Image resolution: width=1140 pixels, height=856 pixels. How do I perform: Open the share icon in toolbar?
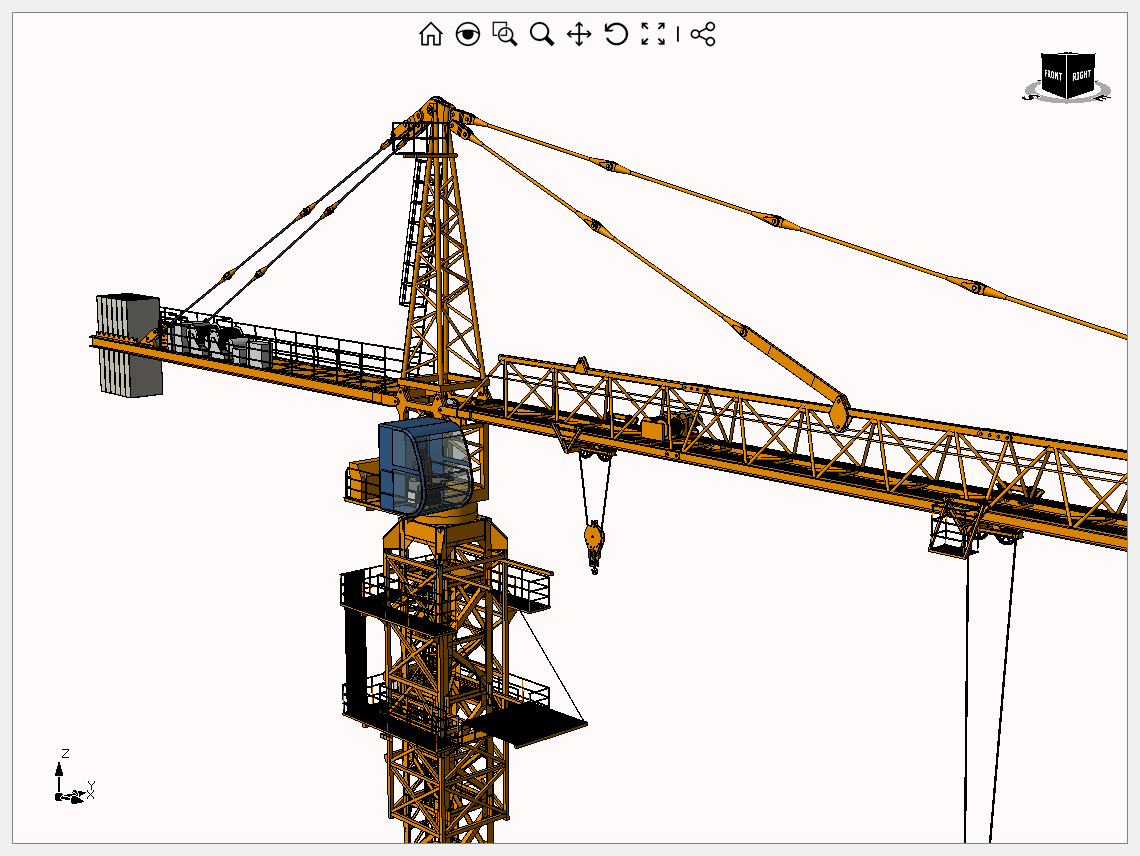coord(703,35)
